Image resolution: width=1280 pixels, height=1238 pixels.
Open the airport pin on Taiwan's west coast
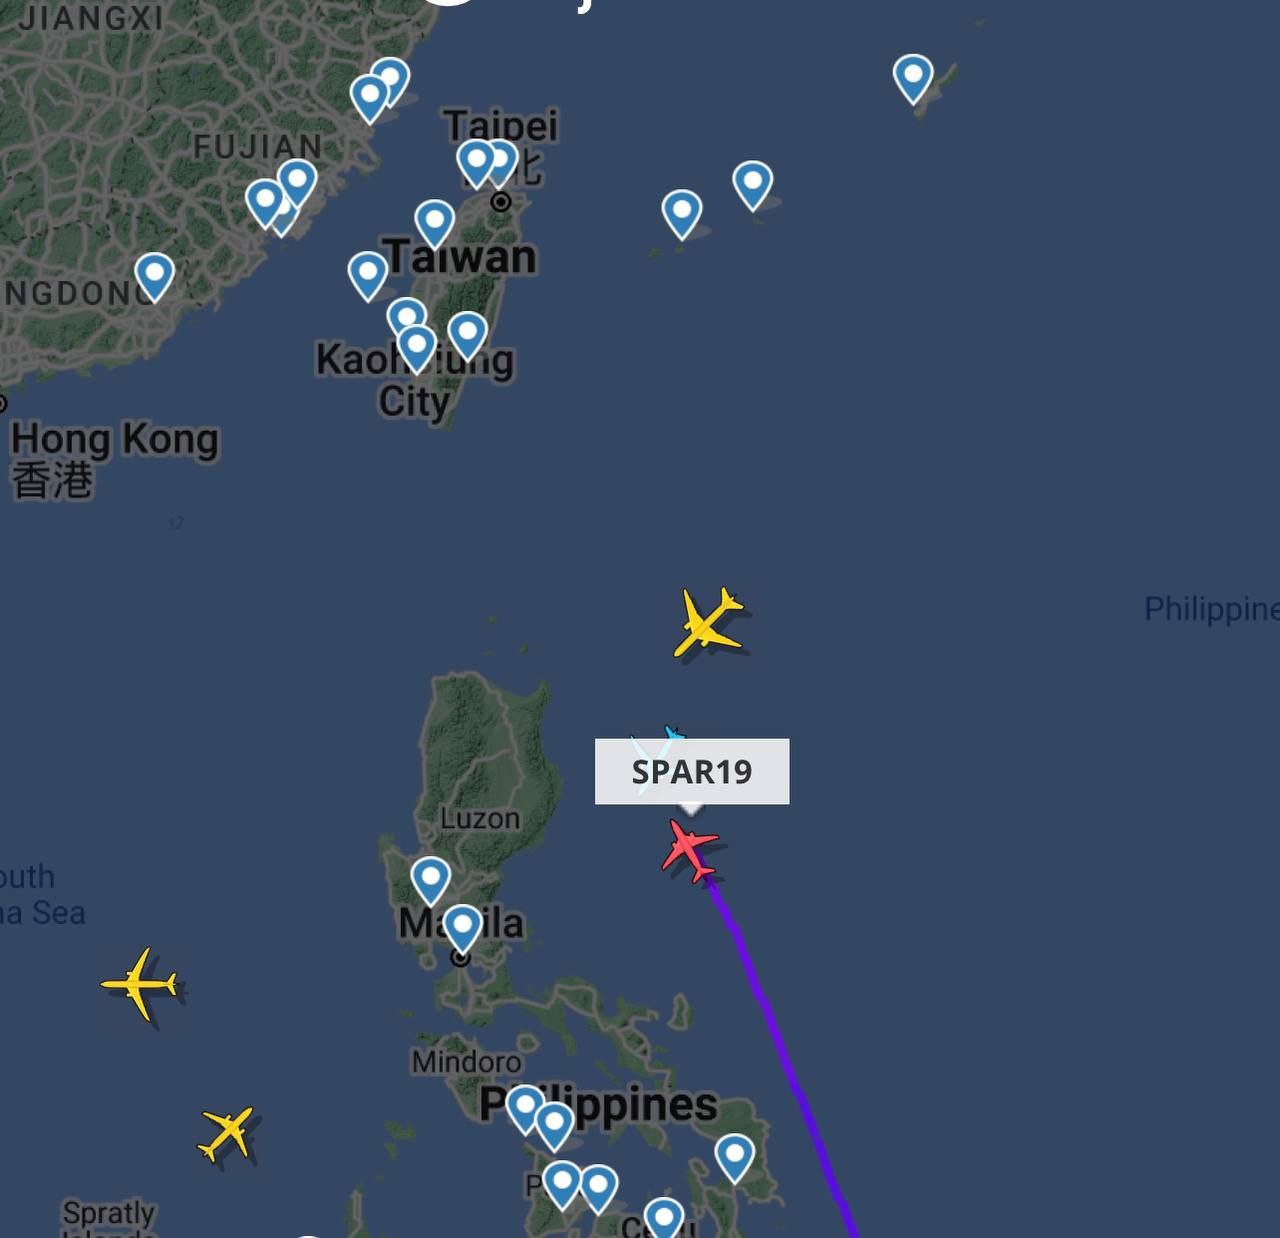pyautogui.click(x=435, y=224)
